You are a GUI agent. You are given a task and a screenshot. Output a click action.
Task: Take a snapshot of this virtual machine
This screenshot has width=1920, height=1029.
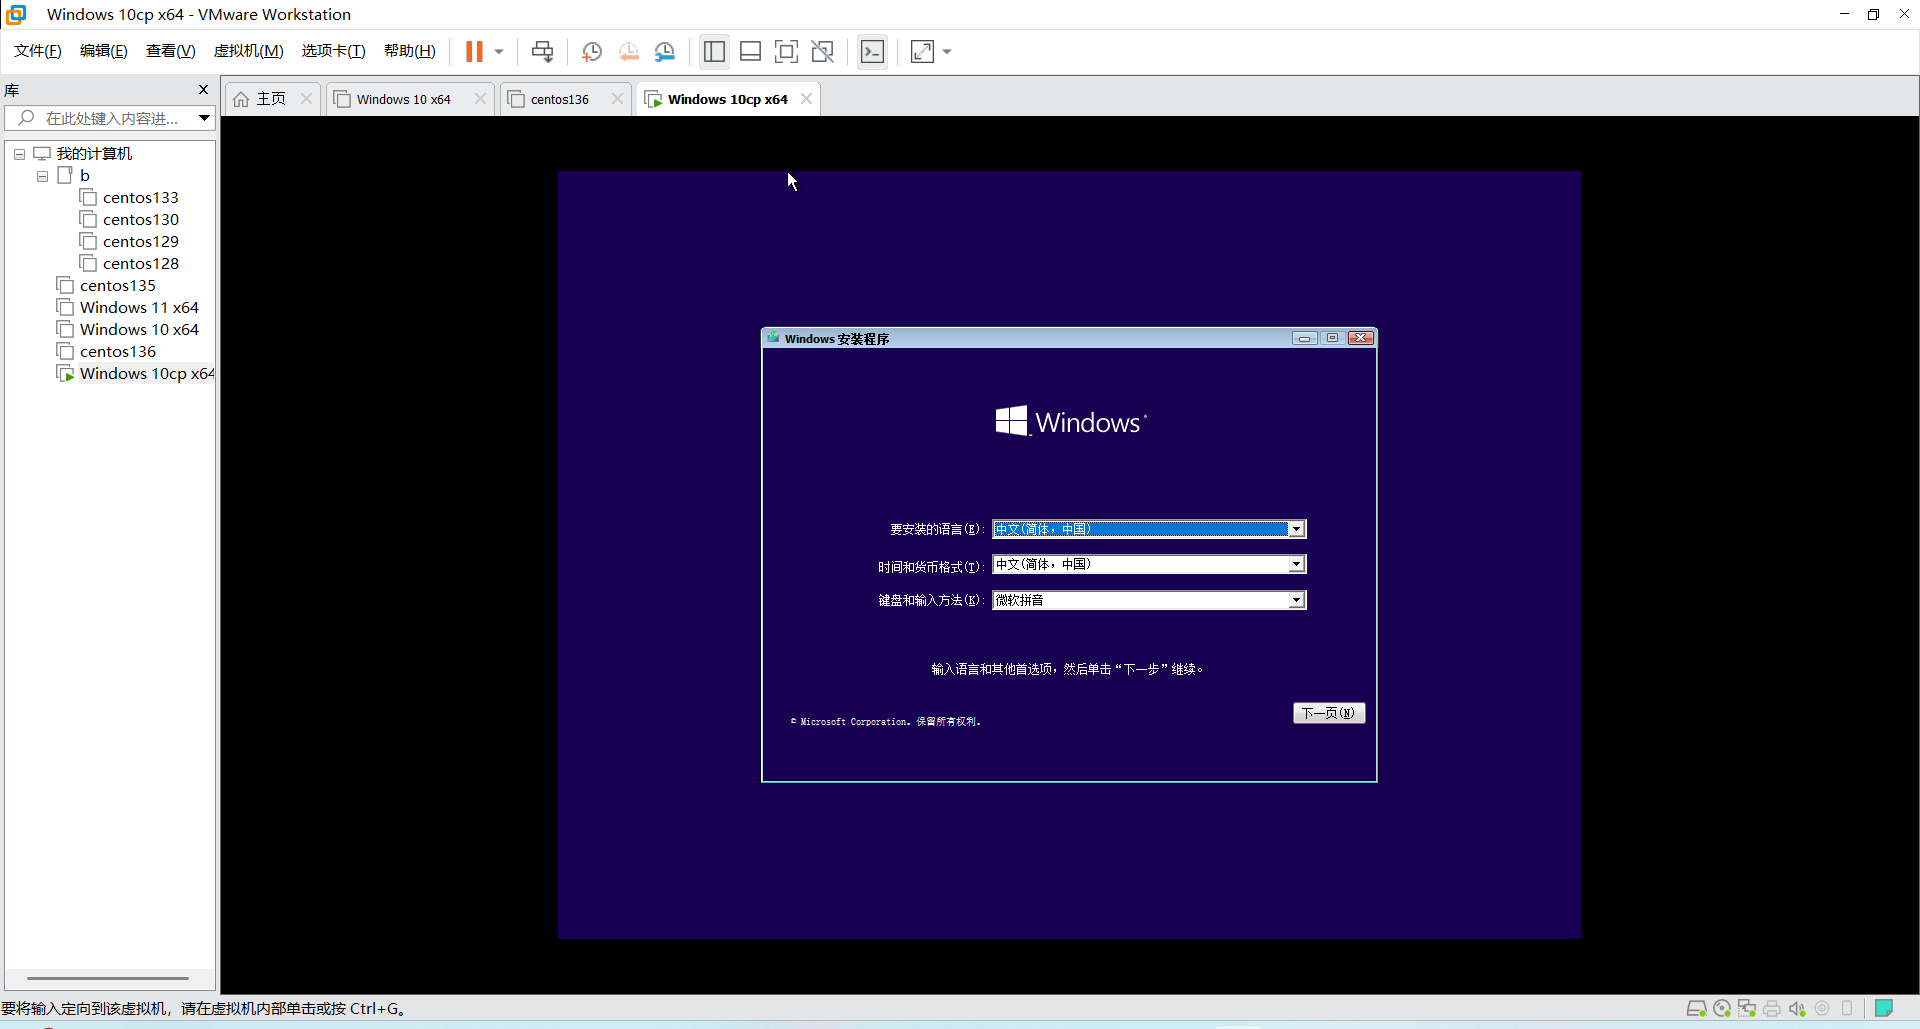pos(592,51)
